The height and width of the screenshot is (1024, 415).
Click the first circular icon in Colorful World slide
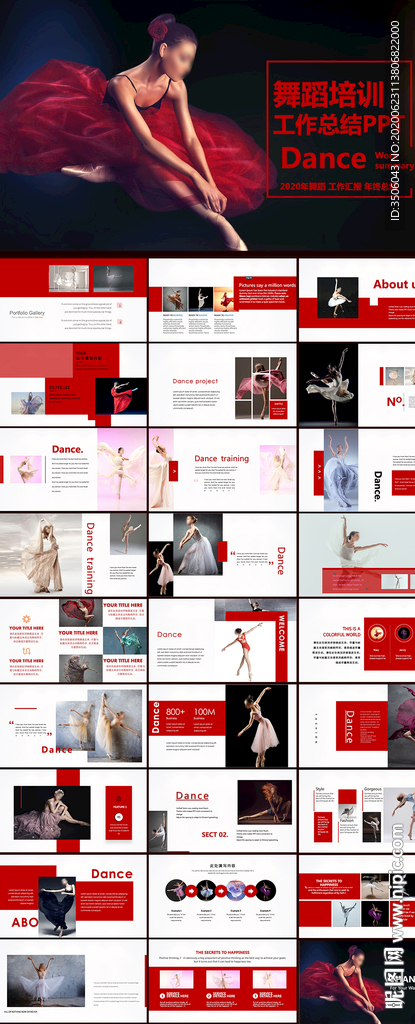[x=376, y=632]
